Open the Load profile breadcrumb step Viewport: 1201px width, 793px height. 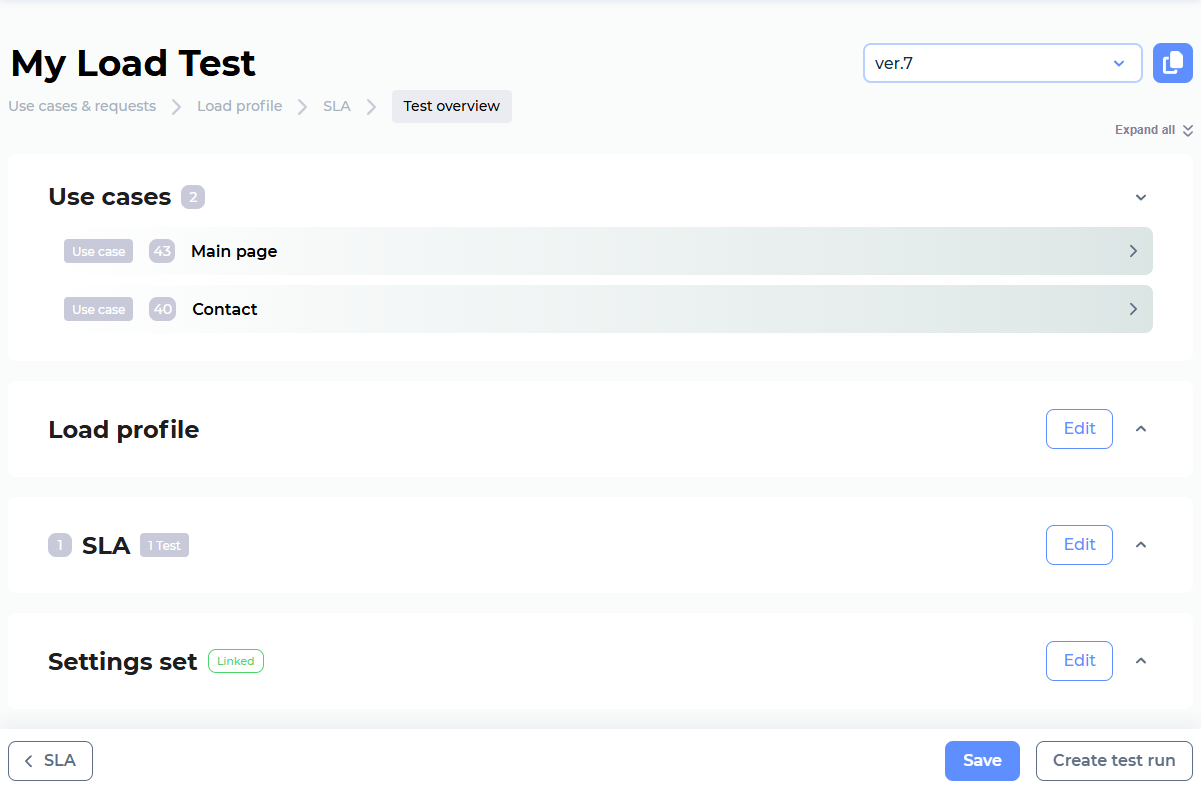[239, 106]
